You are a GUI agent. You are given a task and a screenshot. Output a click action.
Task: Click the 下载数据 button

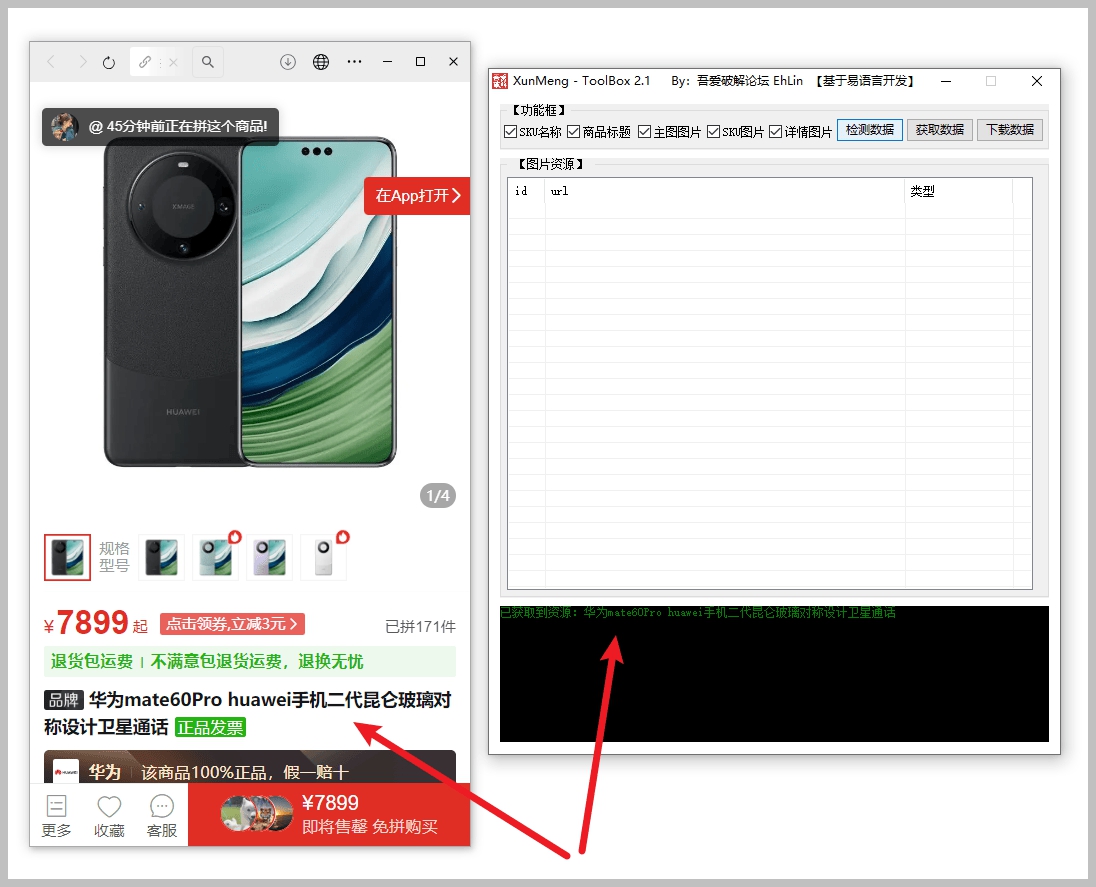pyautogui.click(x=1010, y=130)
